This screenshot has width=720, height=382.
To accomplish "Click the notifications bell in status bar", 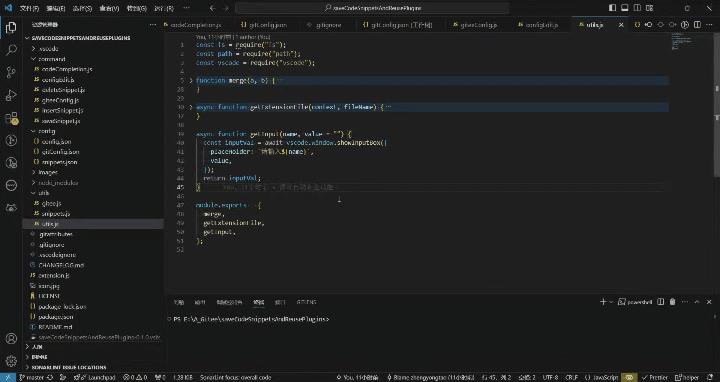I will click(710, 377).
